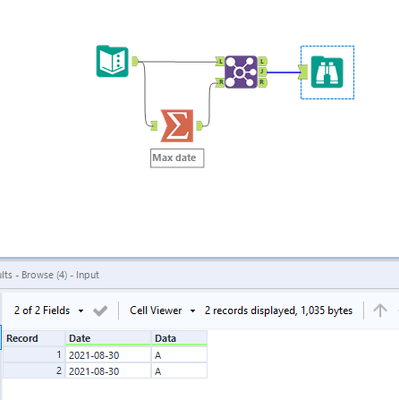Select Data cell A in record 1
The width and height of the screenshot is (399, 400).
179,355
